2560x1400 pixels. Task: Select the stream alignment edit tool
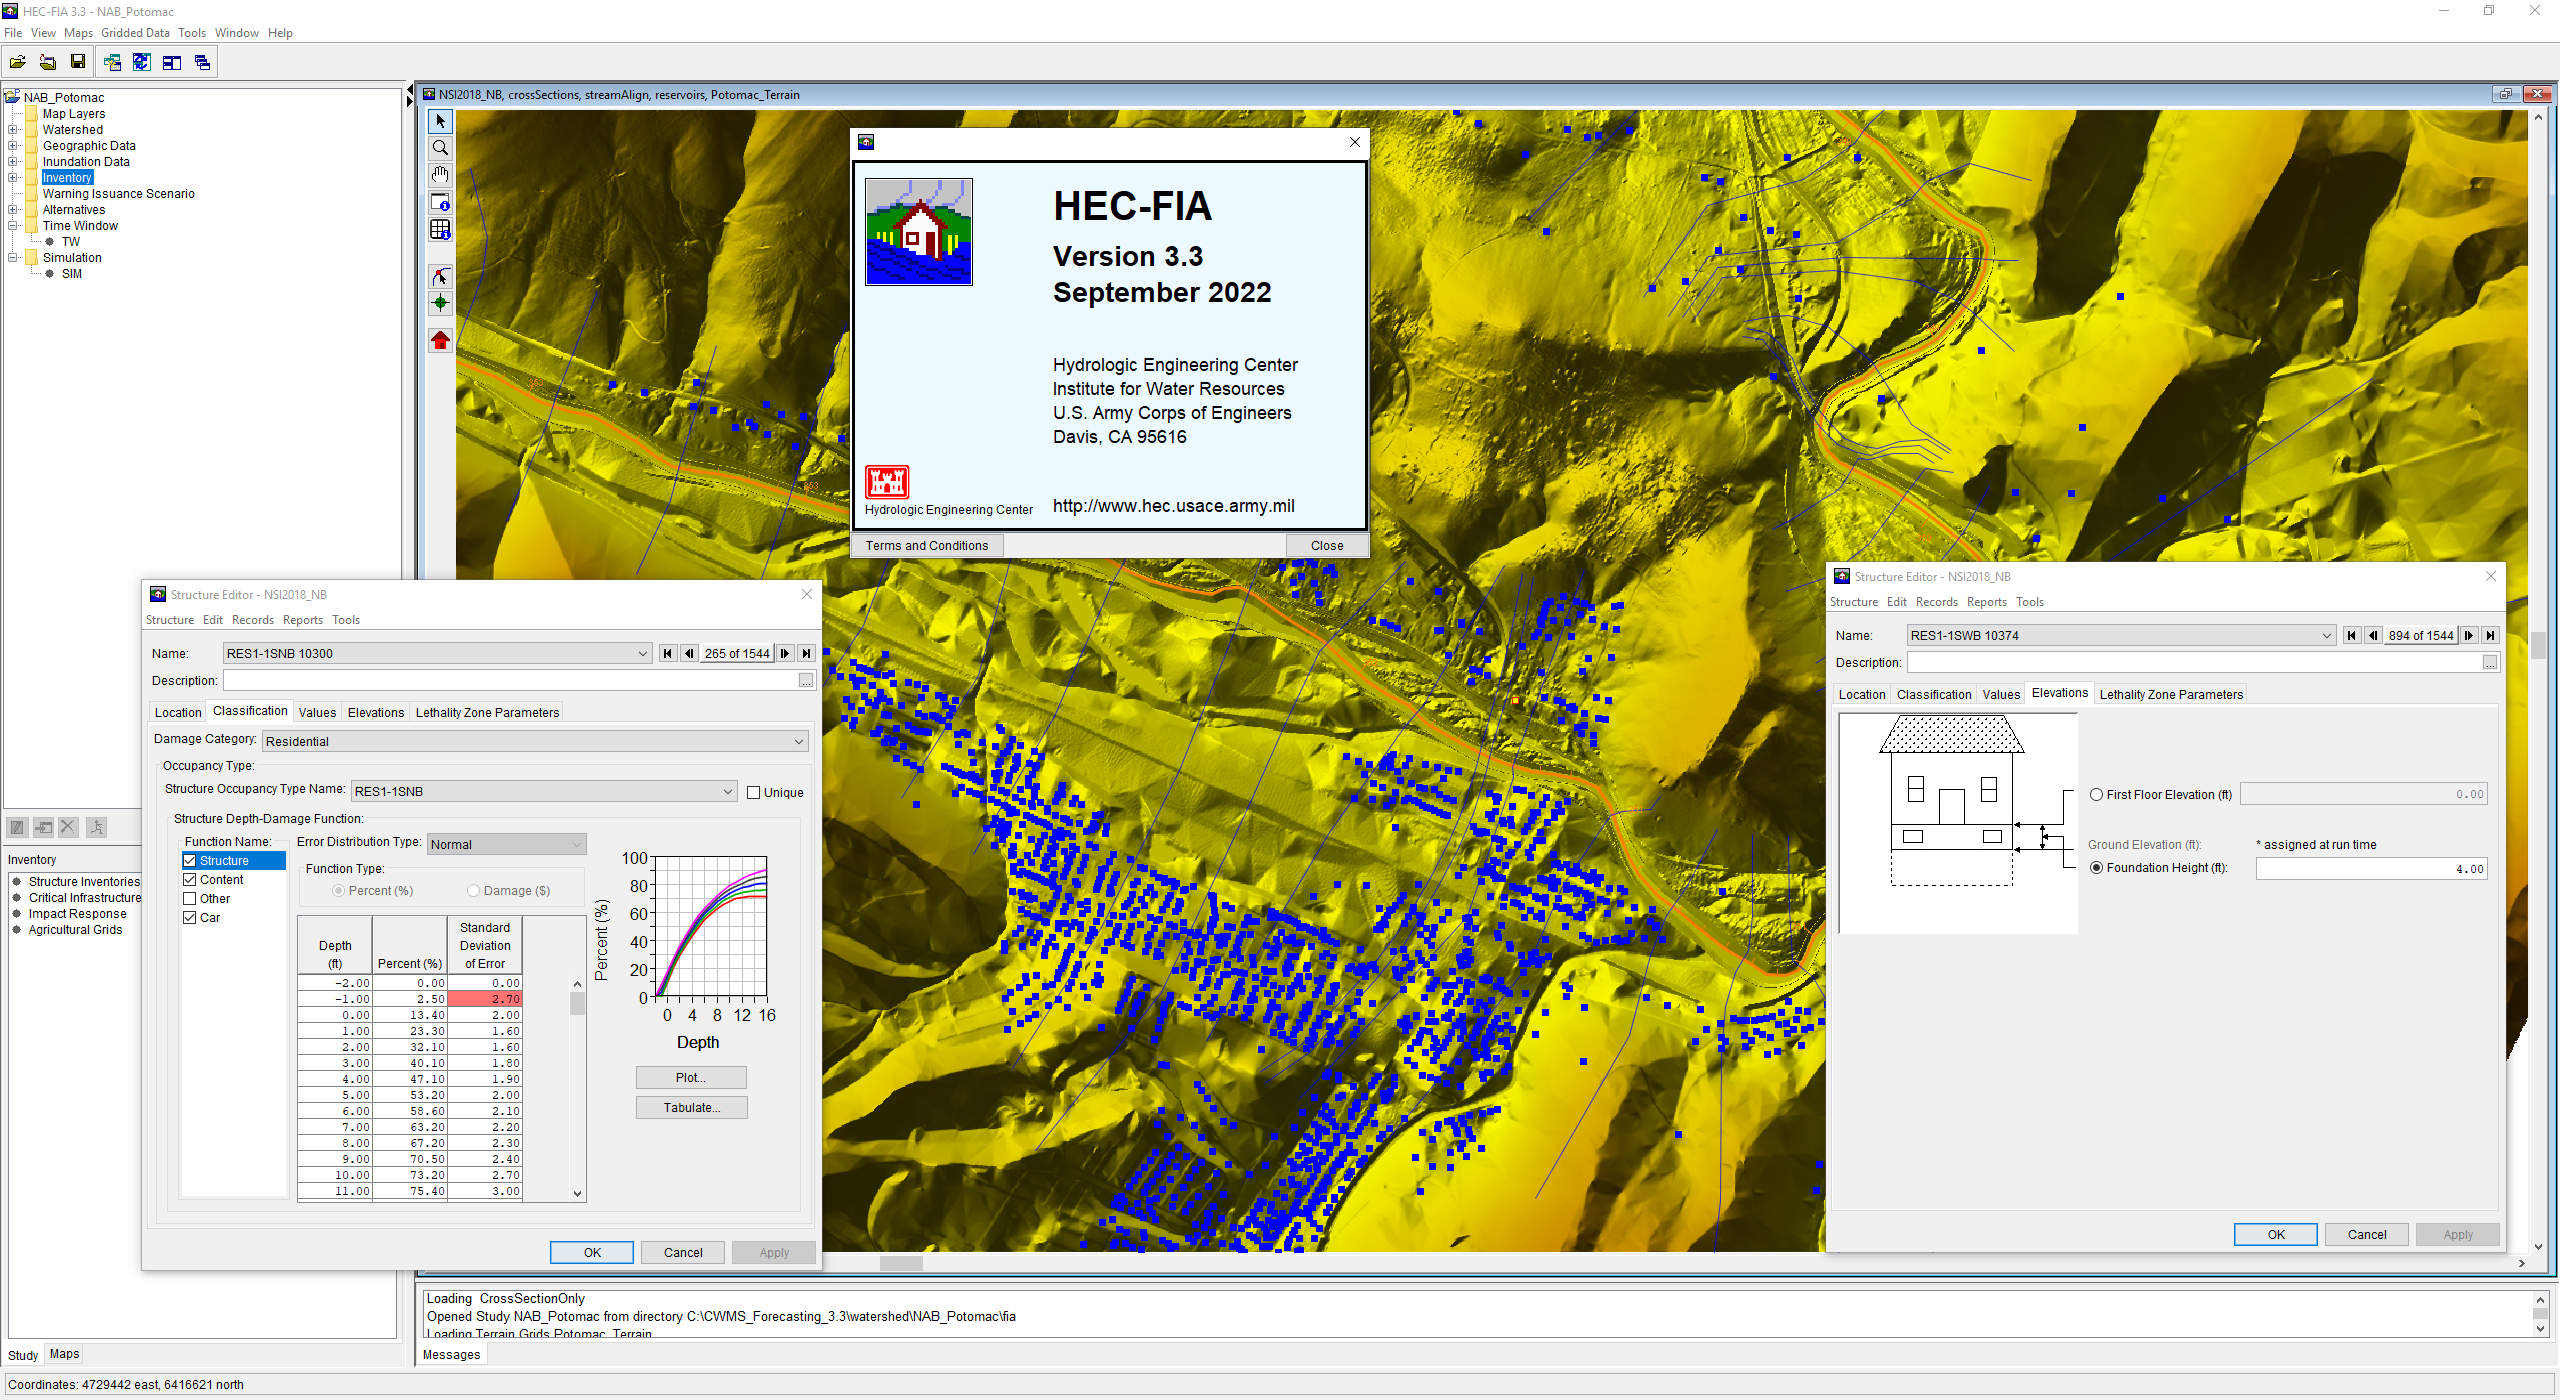click(x=440, y=276)
